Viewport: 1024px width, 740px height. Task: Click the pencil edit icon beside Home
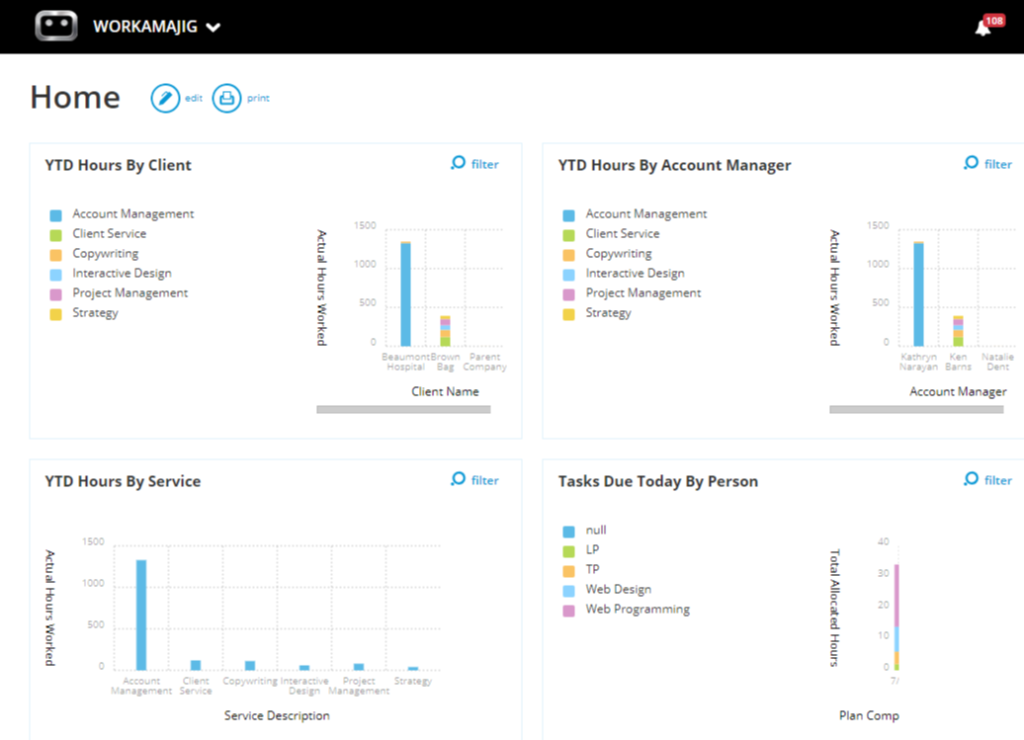[x=165, y=98]
